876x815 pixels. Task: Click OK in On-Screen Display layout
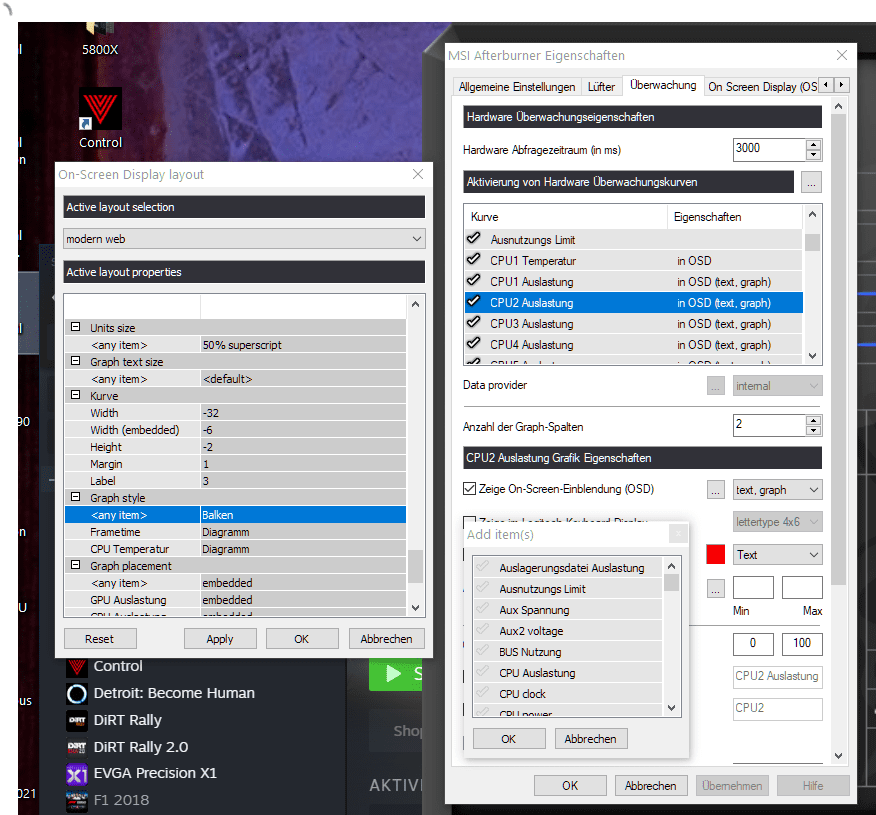[302, 639]
